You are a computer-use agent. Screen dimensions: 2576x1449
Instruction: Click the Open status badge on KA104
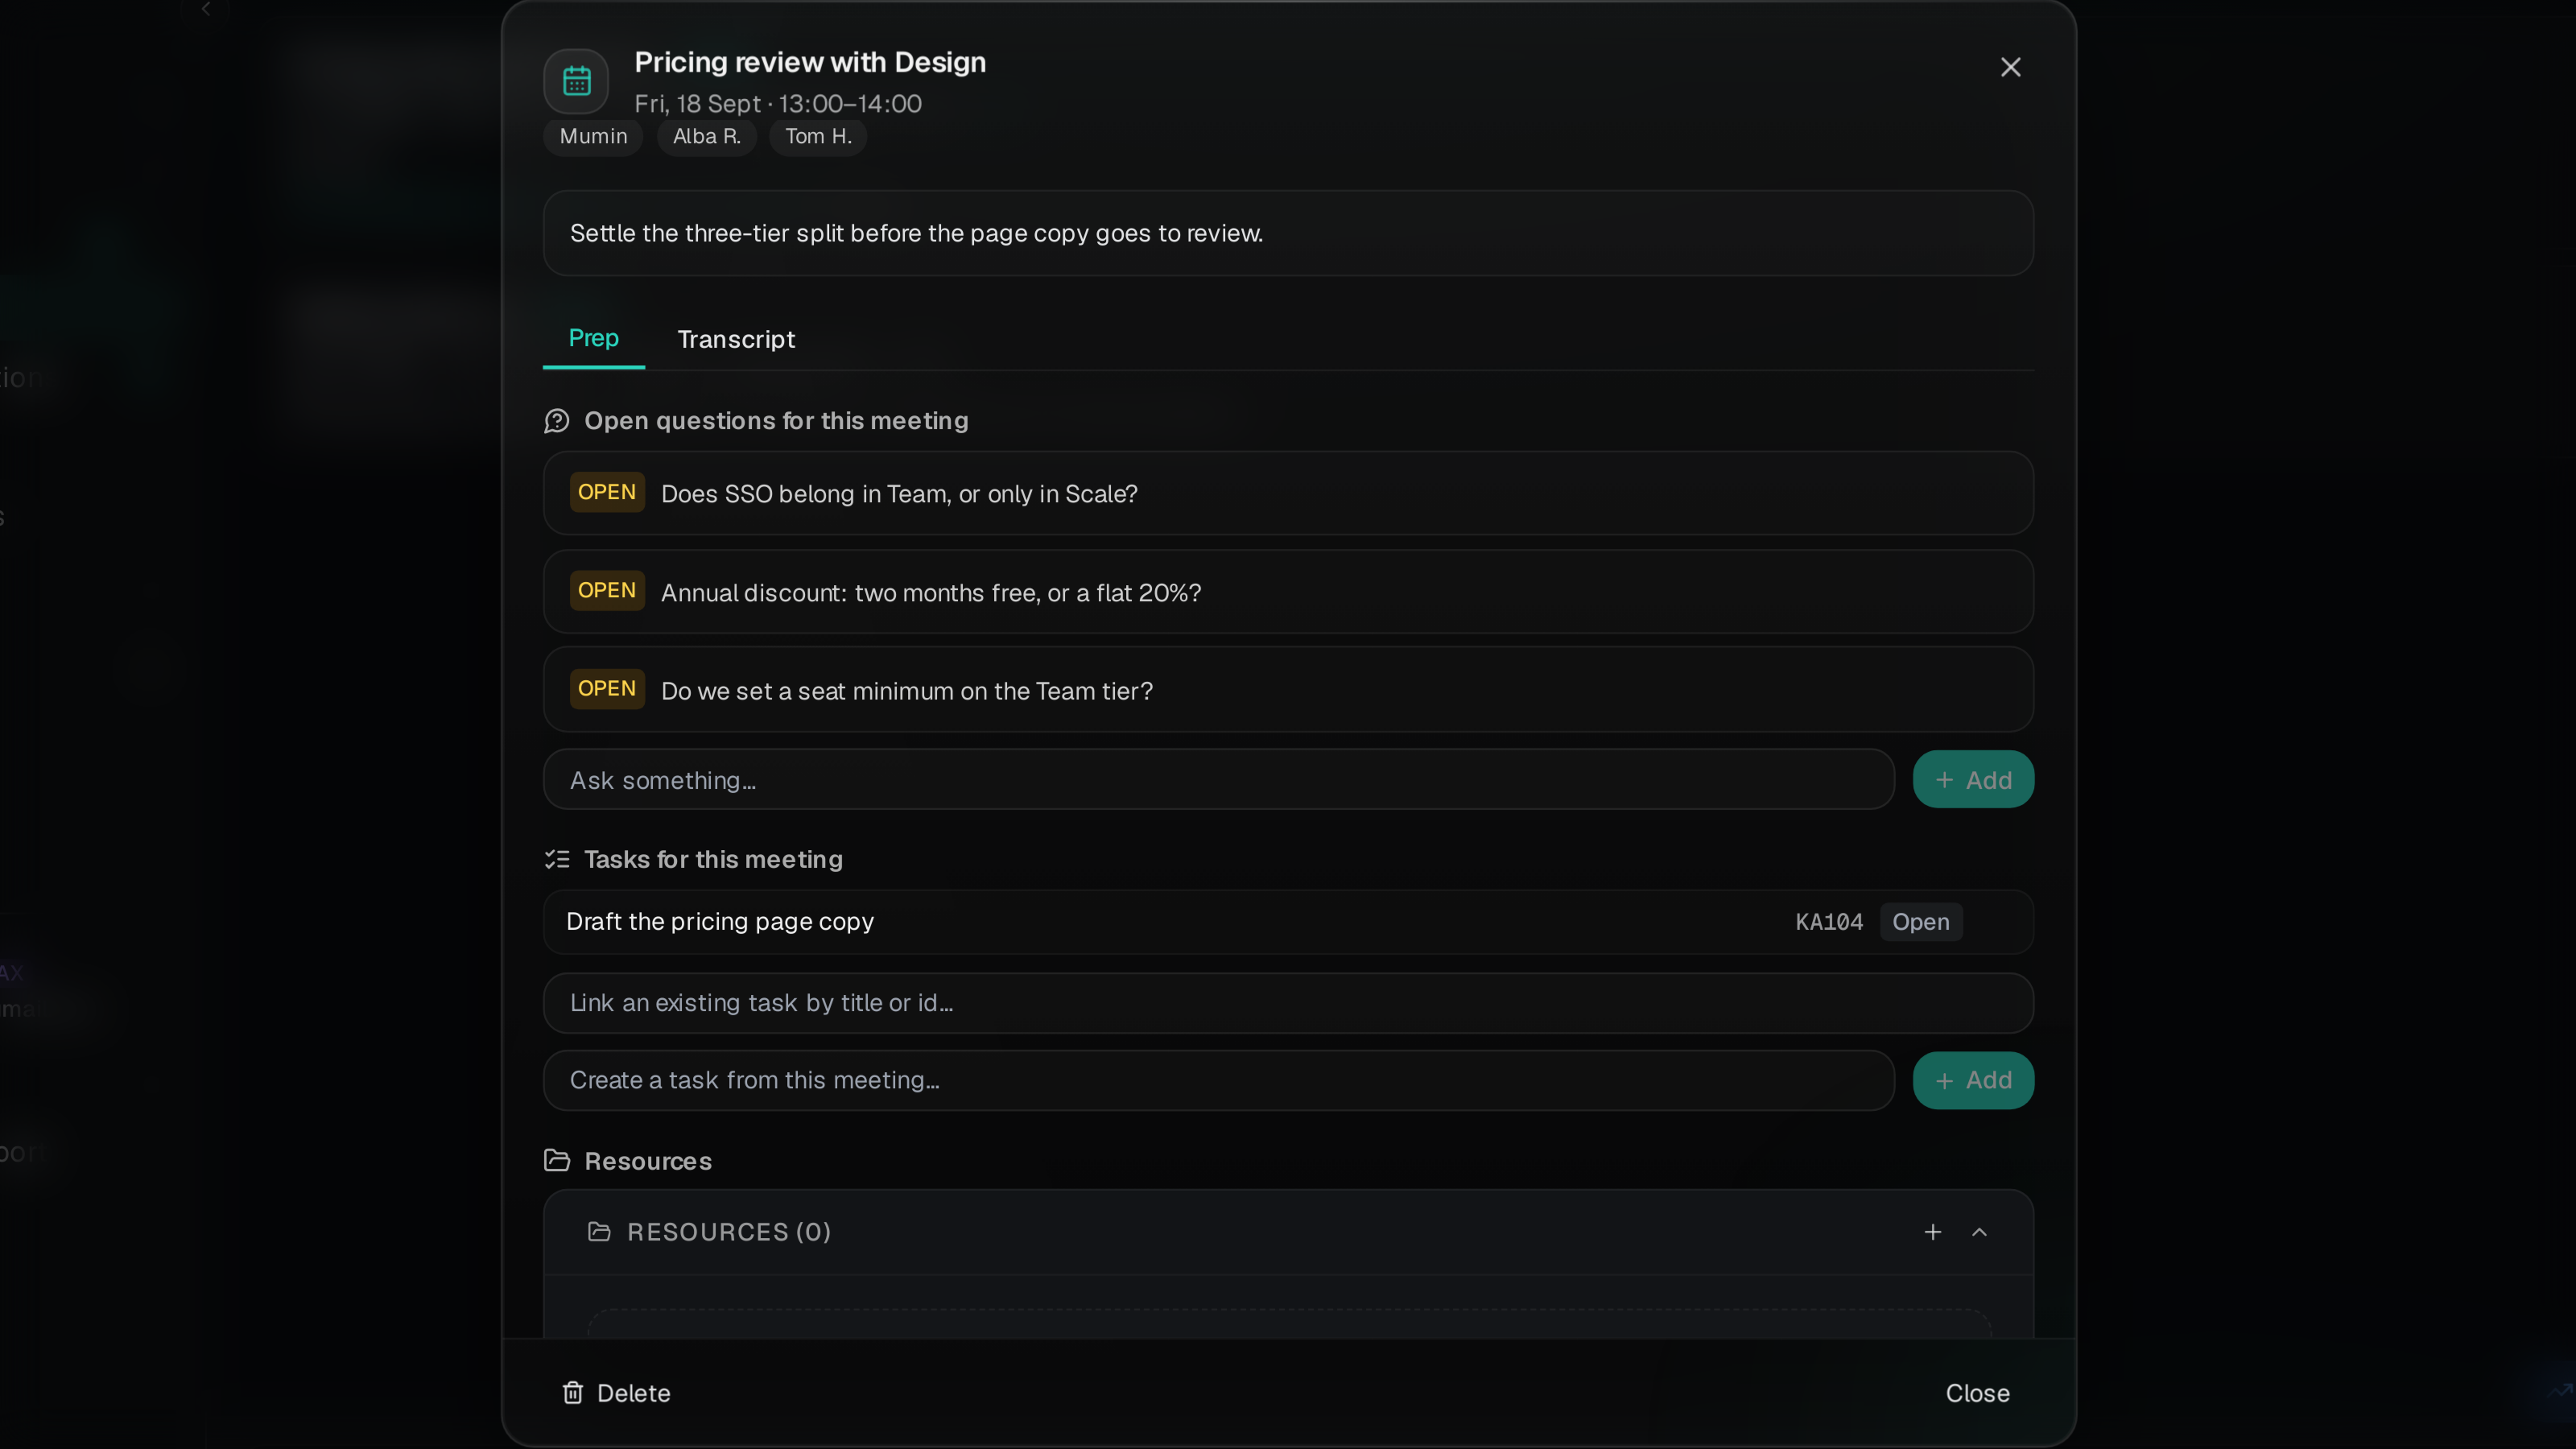pyautogui.click(x=1920, y=922)
